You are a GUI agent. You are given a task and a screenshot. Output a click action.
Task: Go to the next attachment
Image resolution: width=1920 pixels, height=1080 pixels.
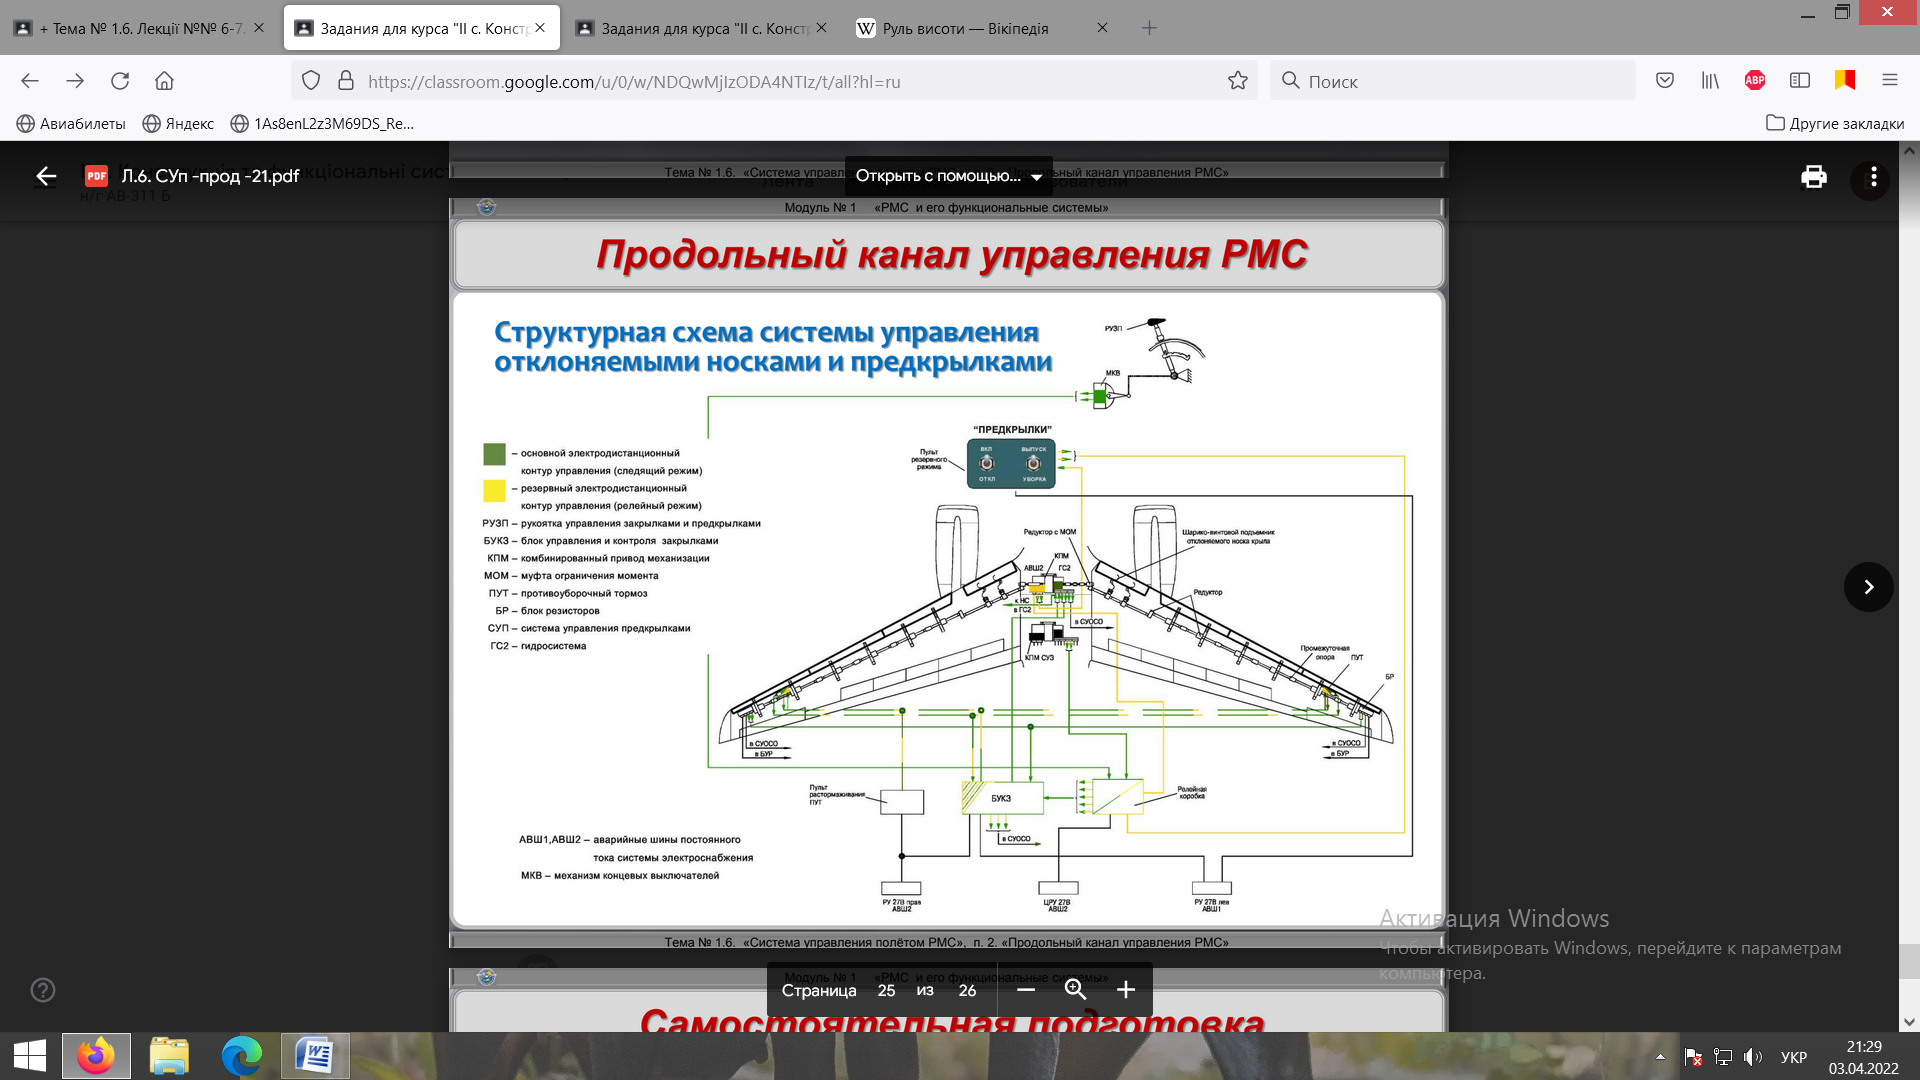(x=1868, y=587)
